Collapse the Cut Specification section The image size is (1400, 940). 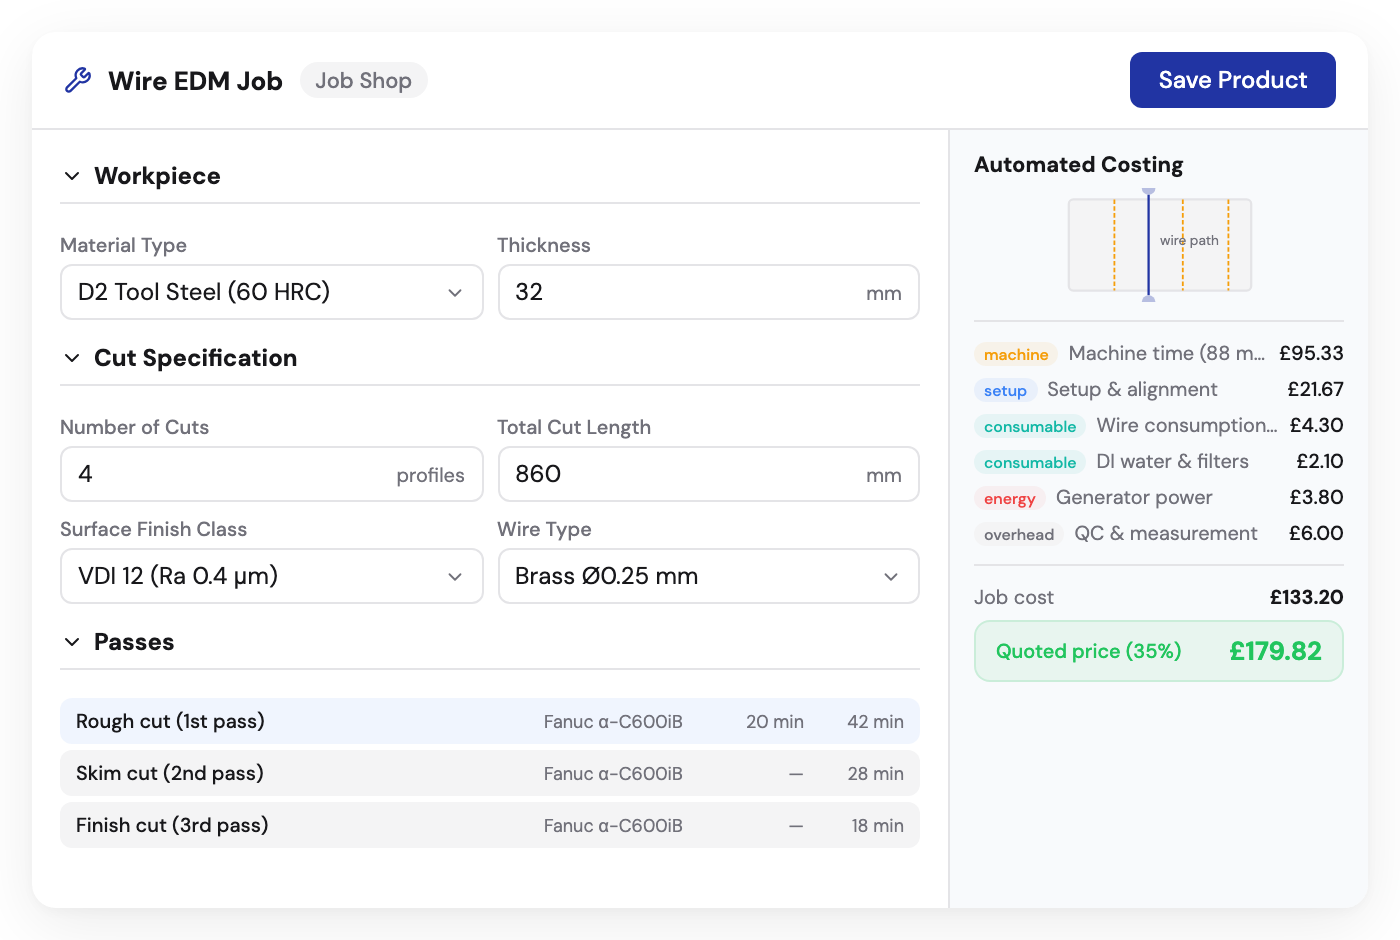71,357
